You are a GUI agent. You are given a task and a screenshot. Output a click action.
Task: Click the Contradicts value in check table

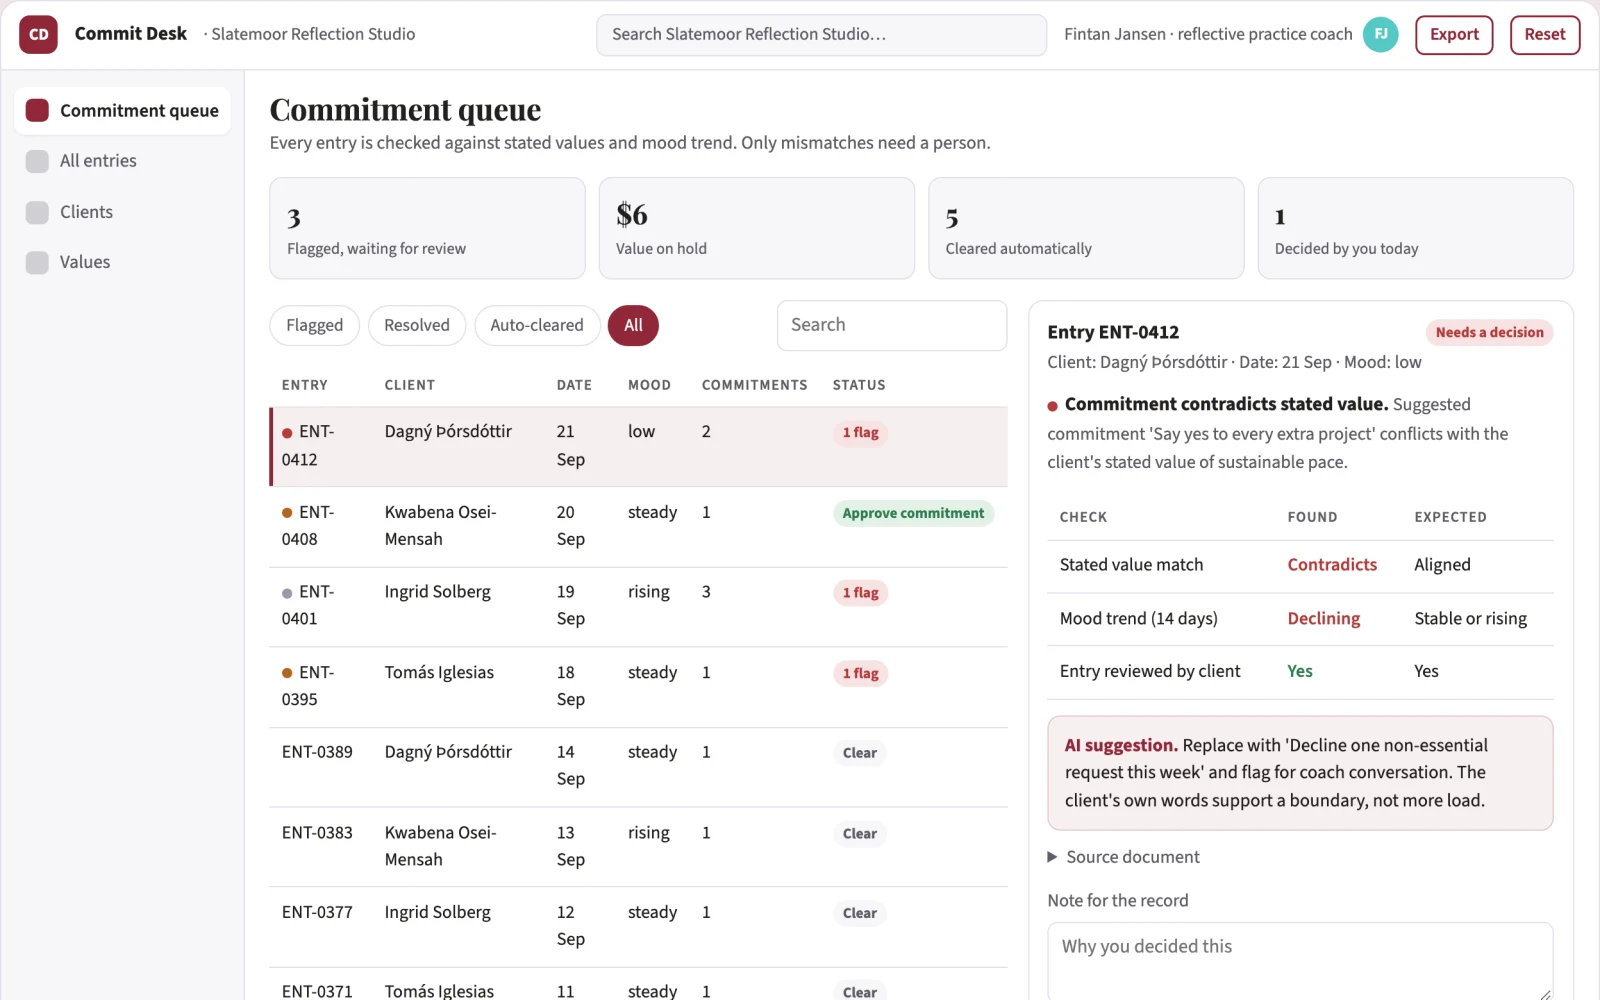click(1332, 565)
